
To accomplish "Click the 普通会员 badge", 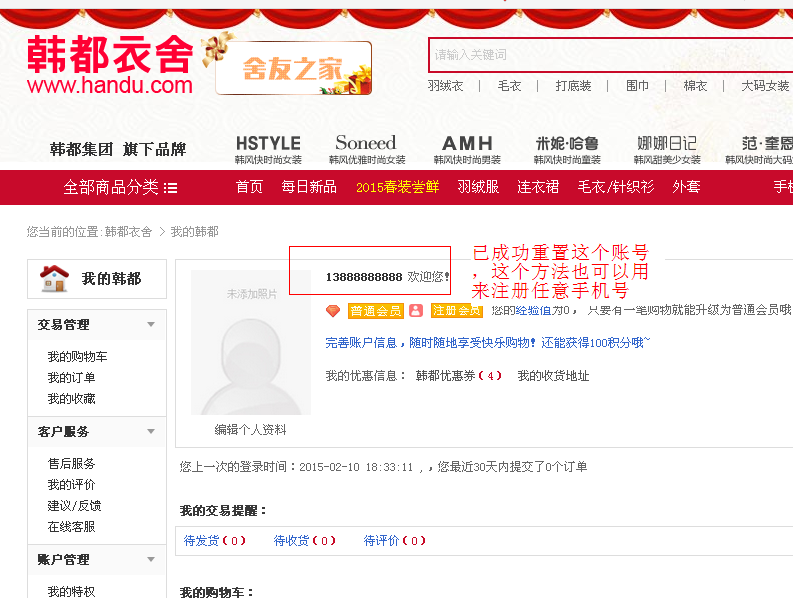I will [x=375, y=311].
